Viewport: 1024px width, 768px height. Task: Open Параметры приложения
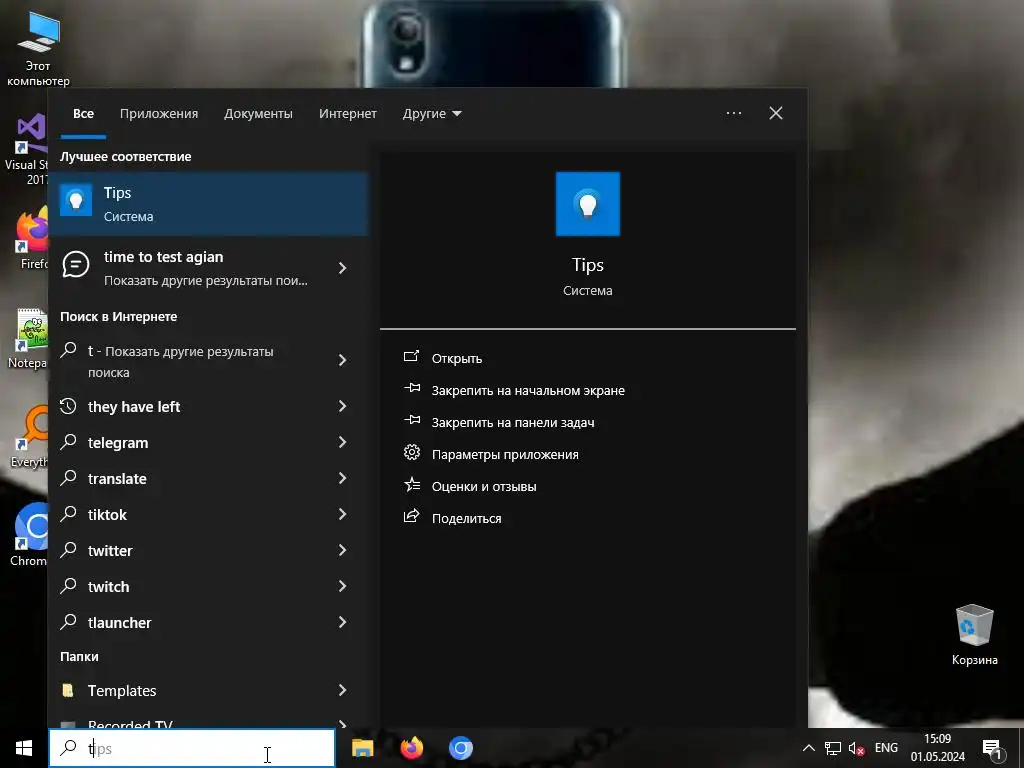pos(505,455)
